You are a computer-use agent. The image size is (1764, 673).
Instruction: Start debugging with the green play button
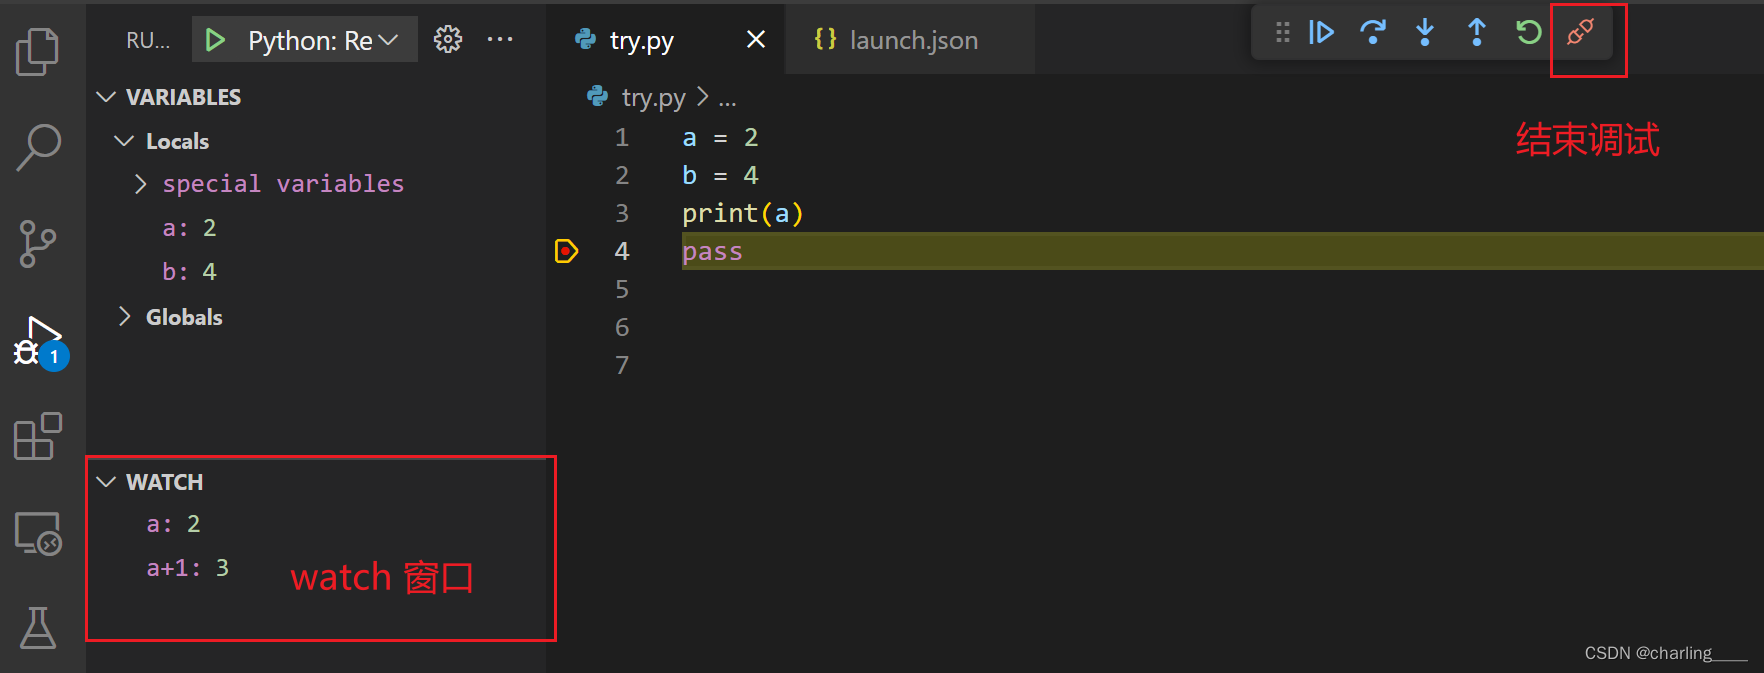pos(214,40)
